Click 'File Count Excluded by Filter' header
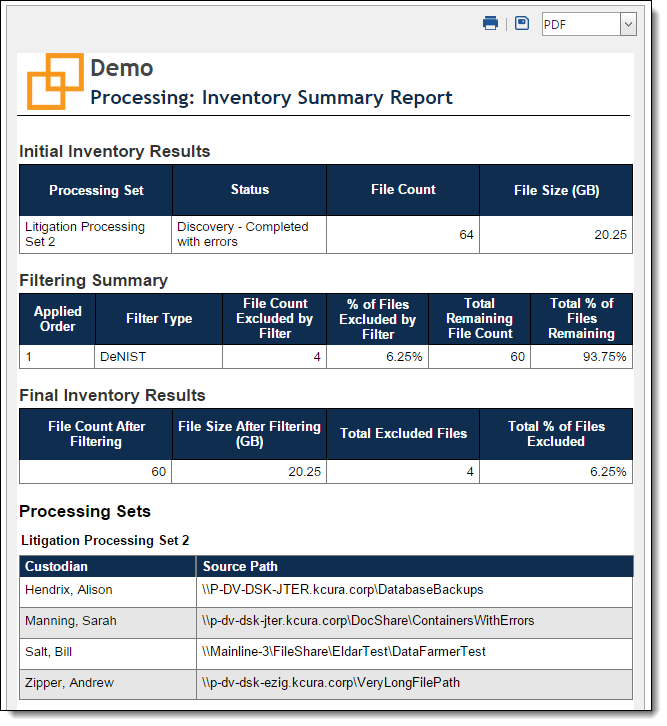 (x=274, y=319)
